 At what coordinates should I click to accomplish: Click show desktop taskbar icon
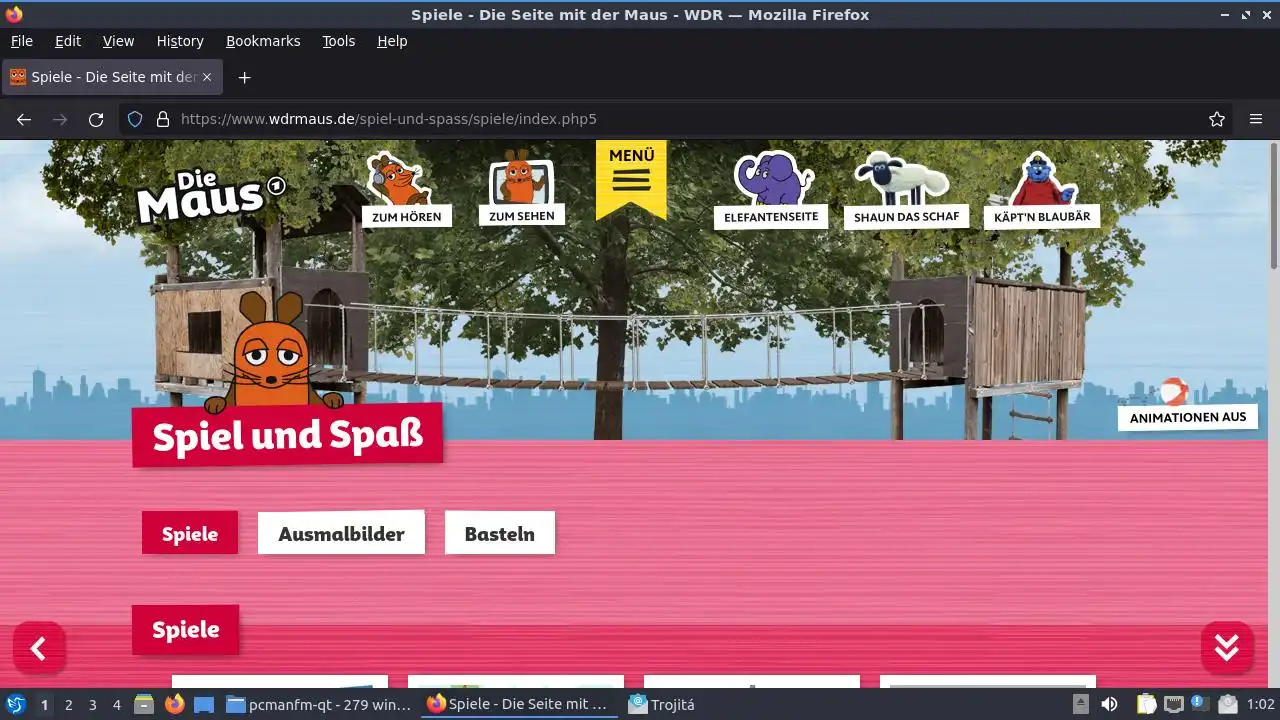(x=204, y=704)
